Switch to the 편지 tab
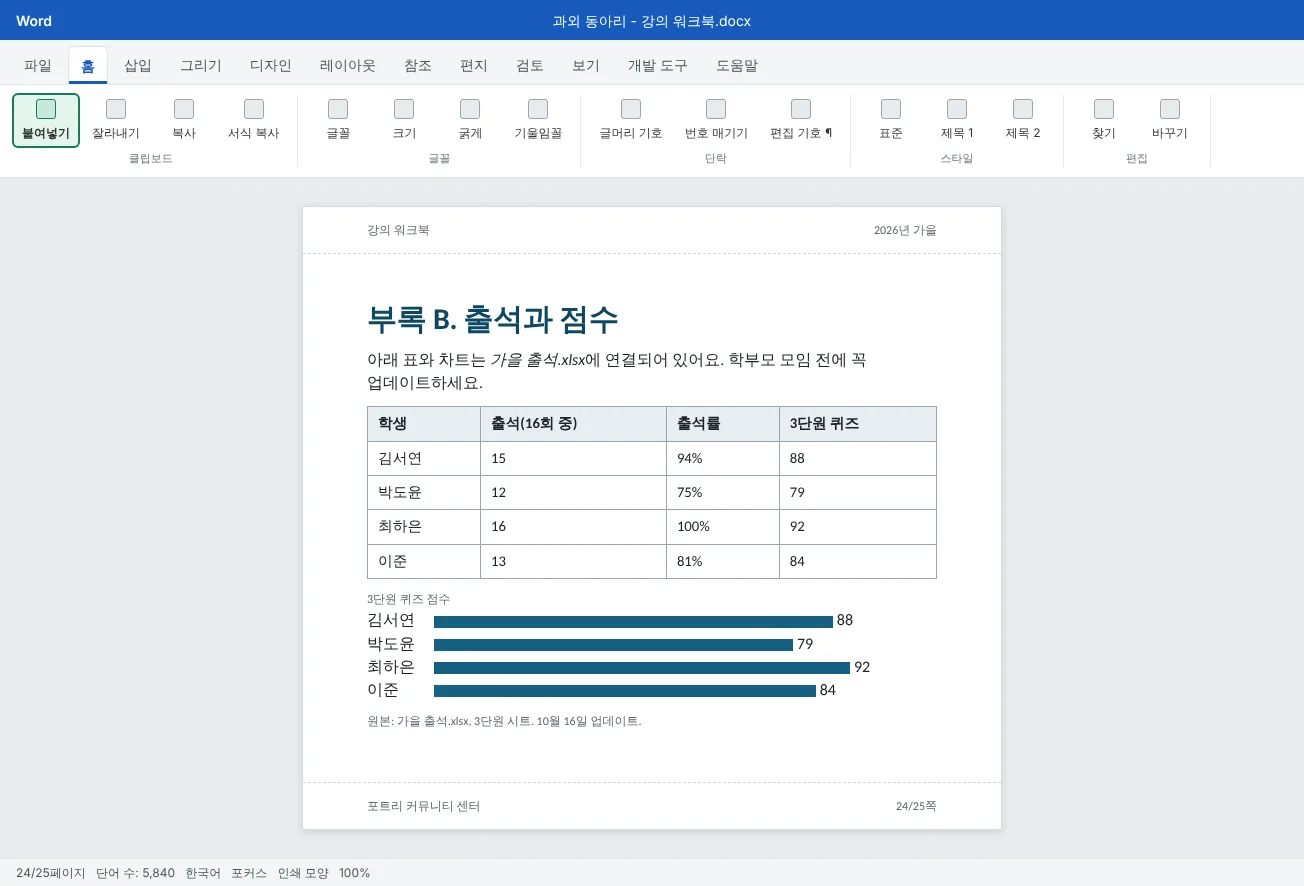1304x886 pixels. (x=474, y=66)
